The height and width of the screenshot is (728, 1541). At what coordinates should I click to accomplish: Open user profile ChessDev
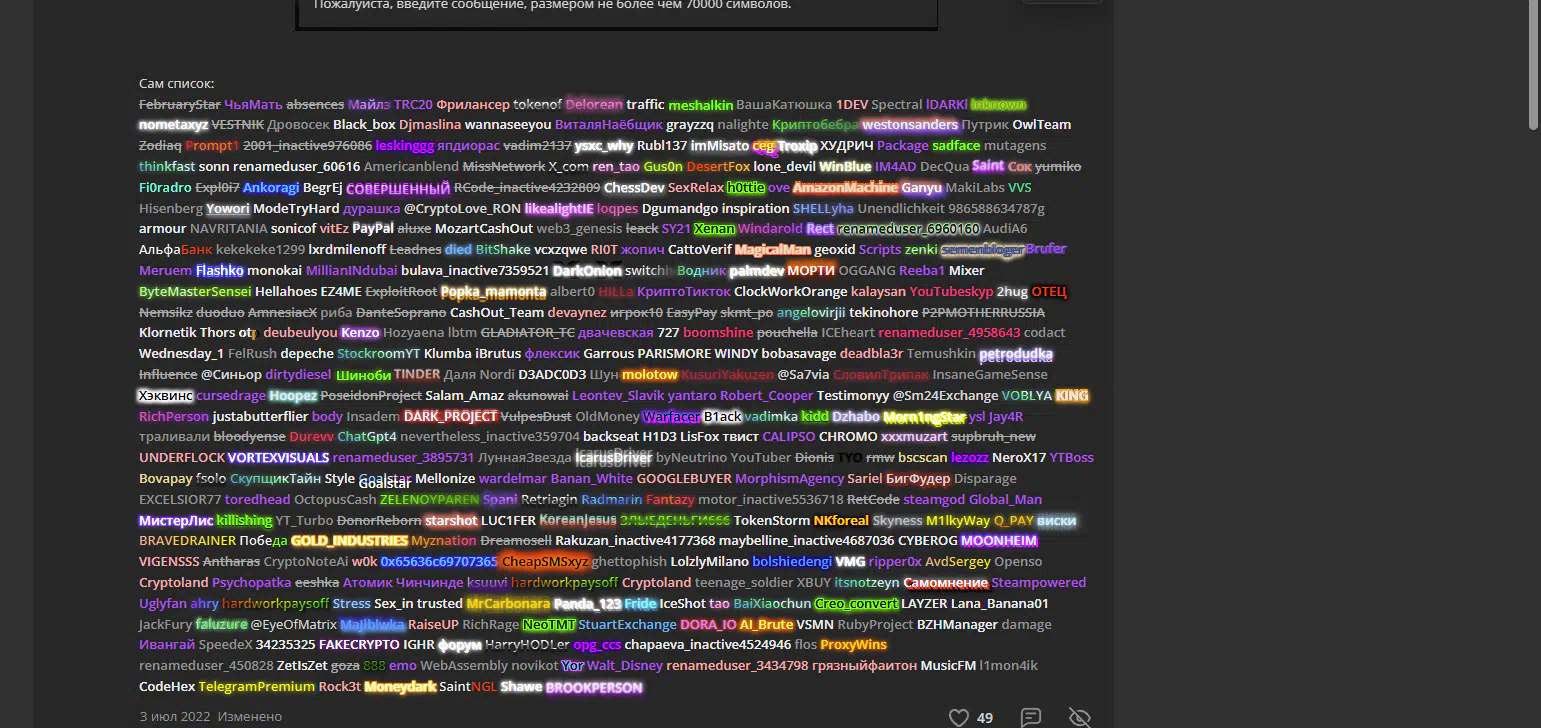click(x=634, y=187)
